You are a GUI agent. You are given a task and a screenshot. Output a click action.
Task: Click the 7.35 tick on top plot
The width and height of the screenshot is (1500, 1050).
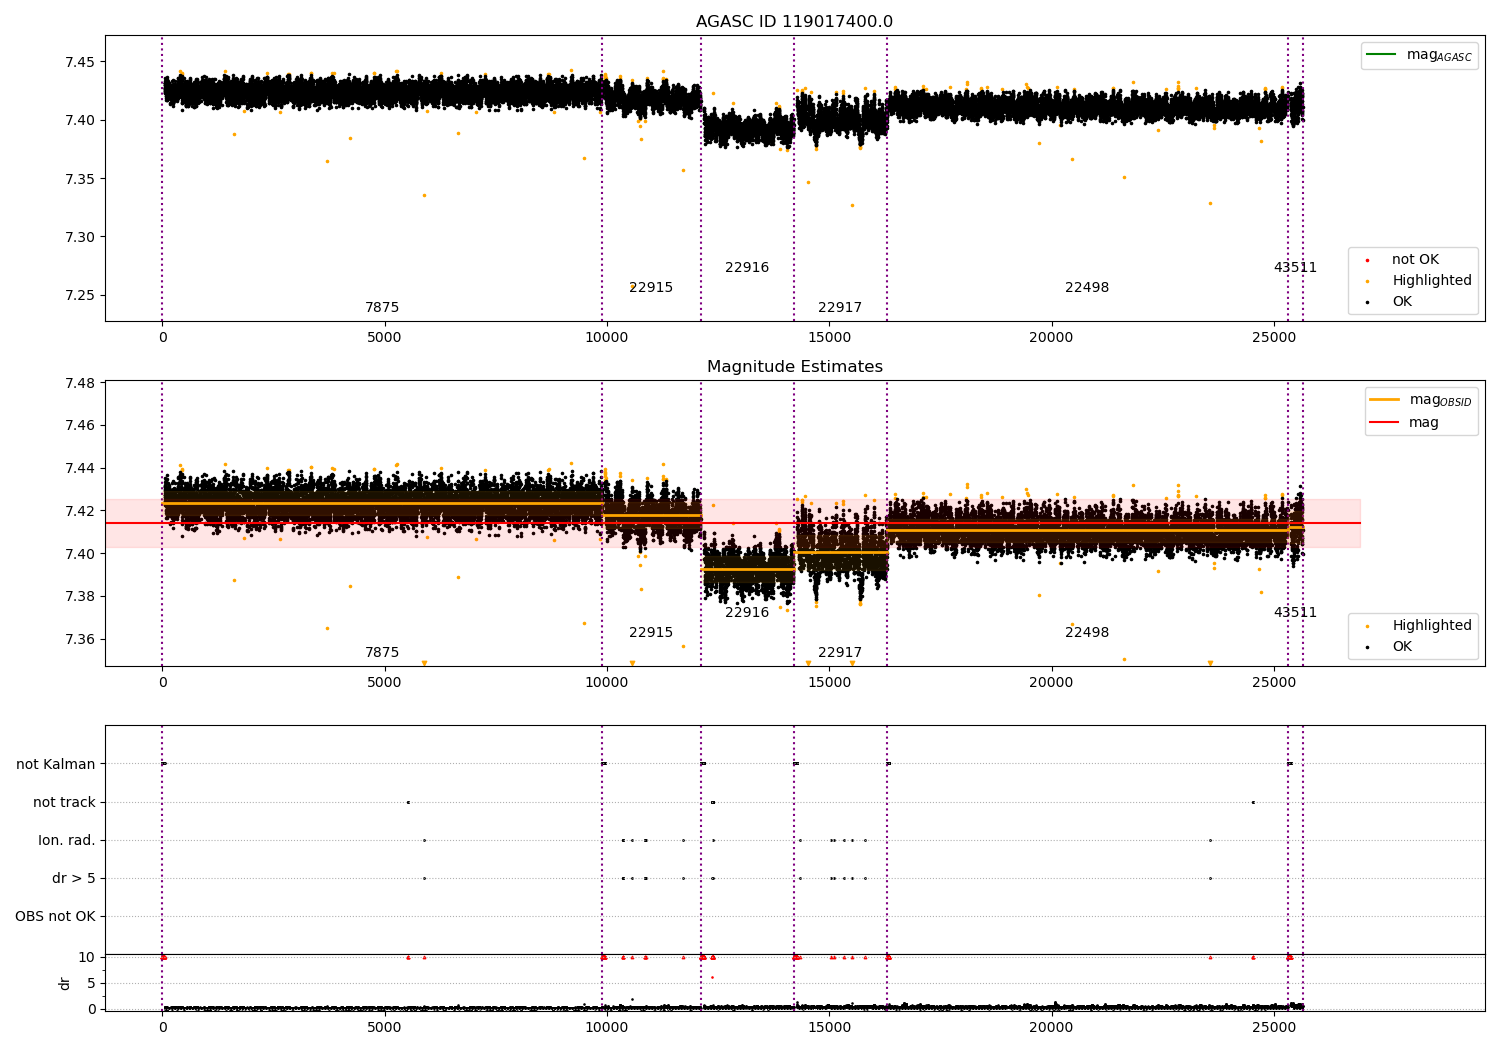[x=81, y=180]
